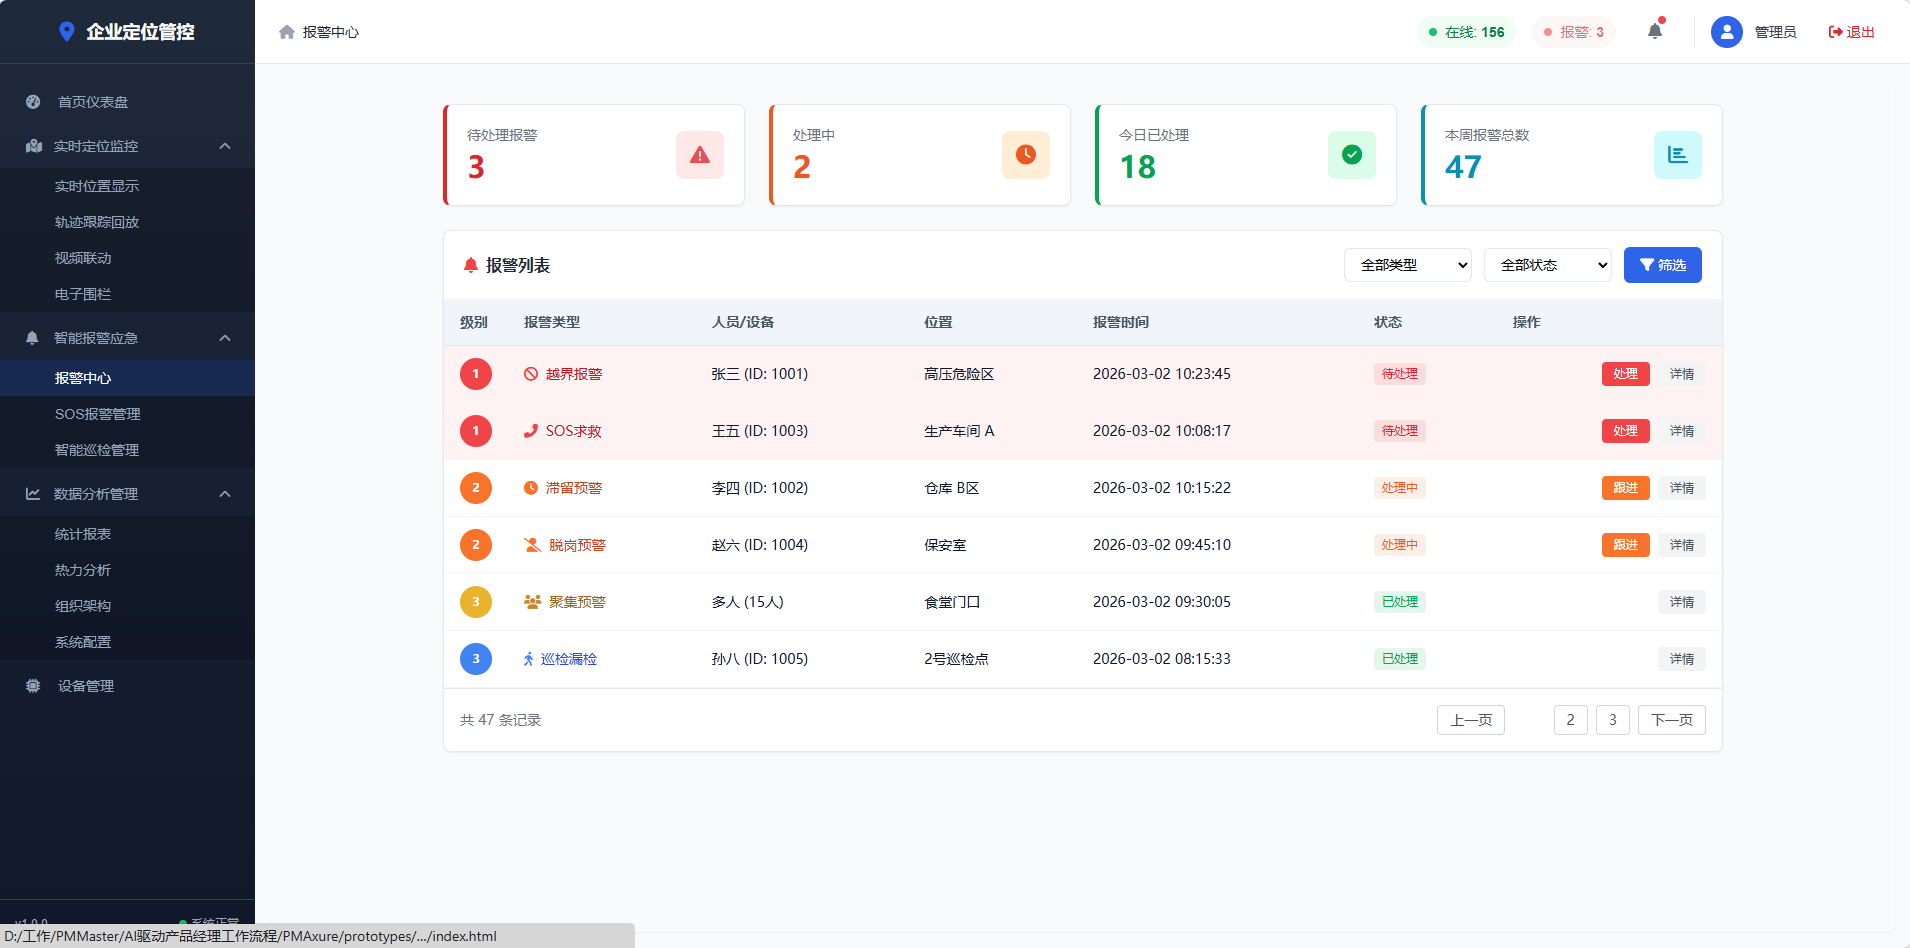Viewport: 1910px width, 948px height.
Task: Click the user-slash icon beside 脱岗预警
Action: tap(533, 545)
